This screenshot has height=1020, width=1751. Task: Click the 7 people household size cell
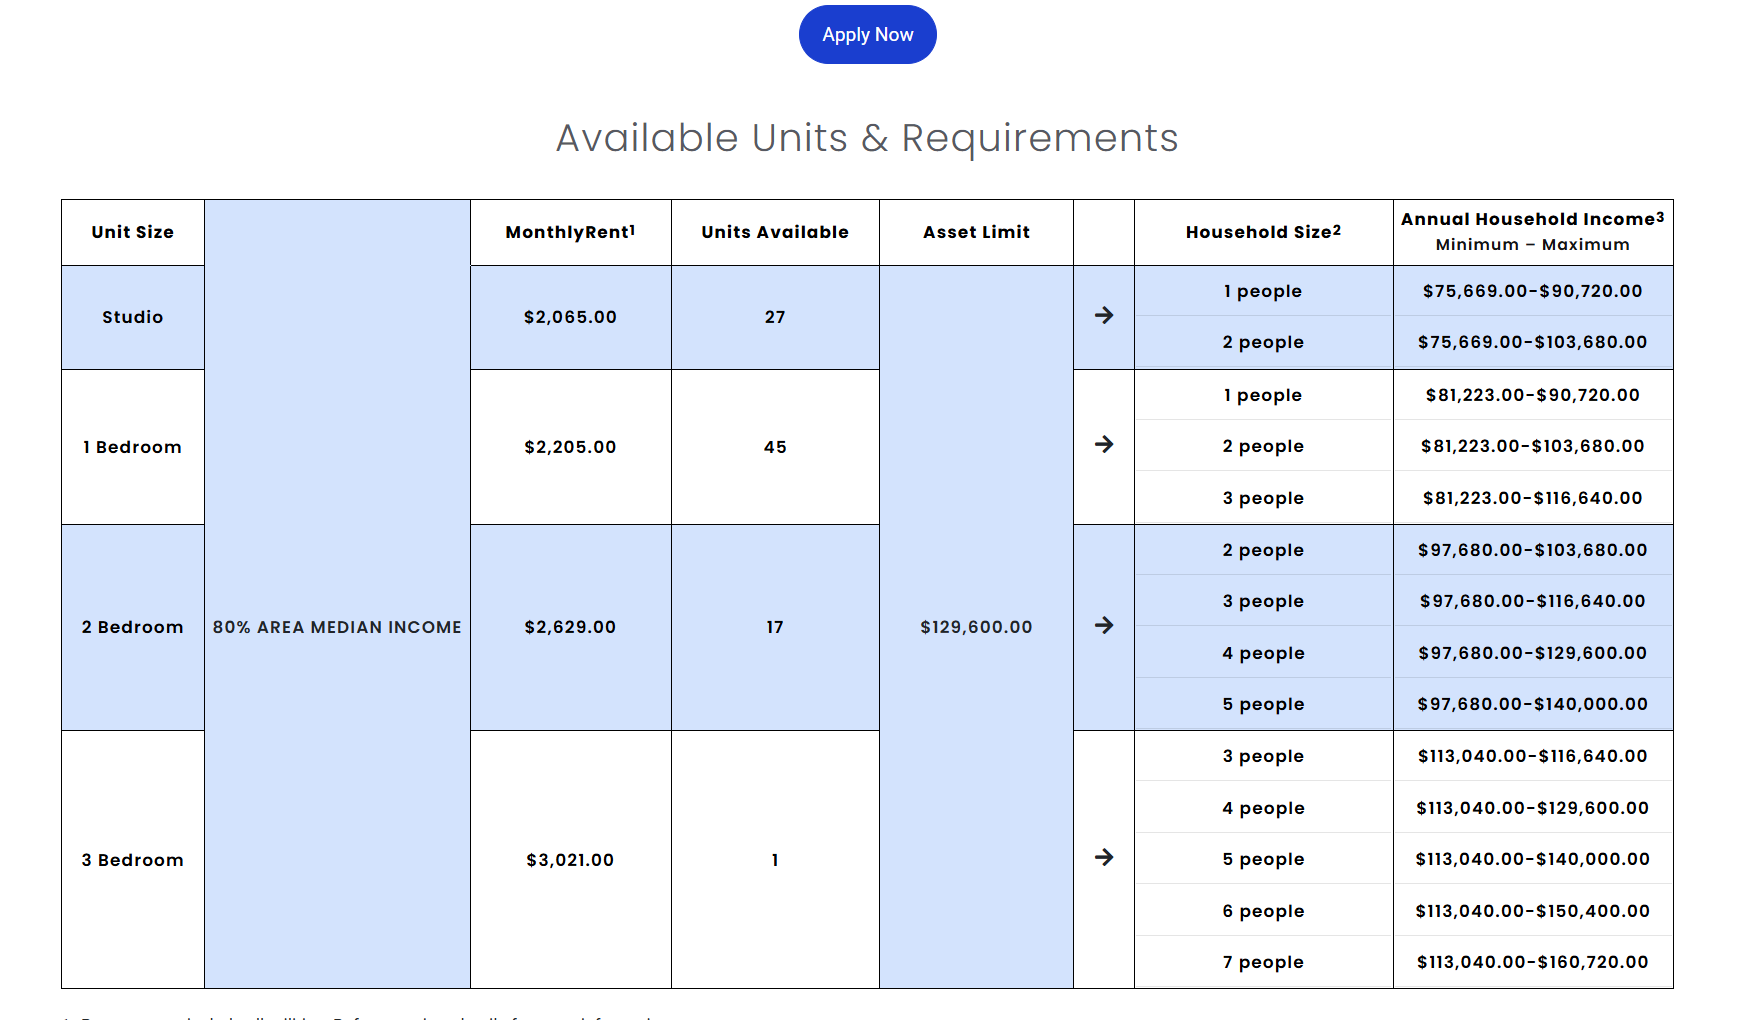tap(1263, 962)
